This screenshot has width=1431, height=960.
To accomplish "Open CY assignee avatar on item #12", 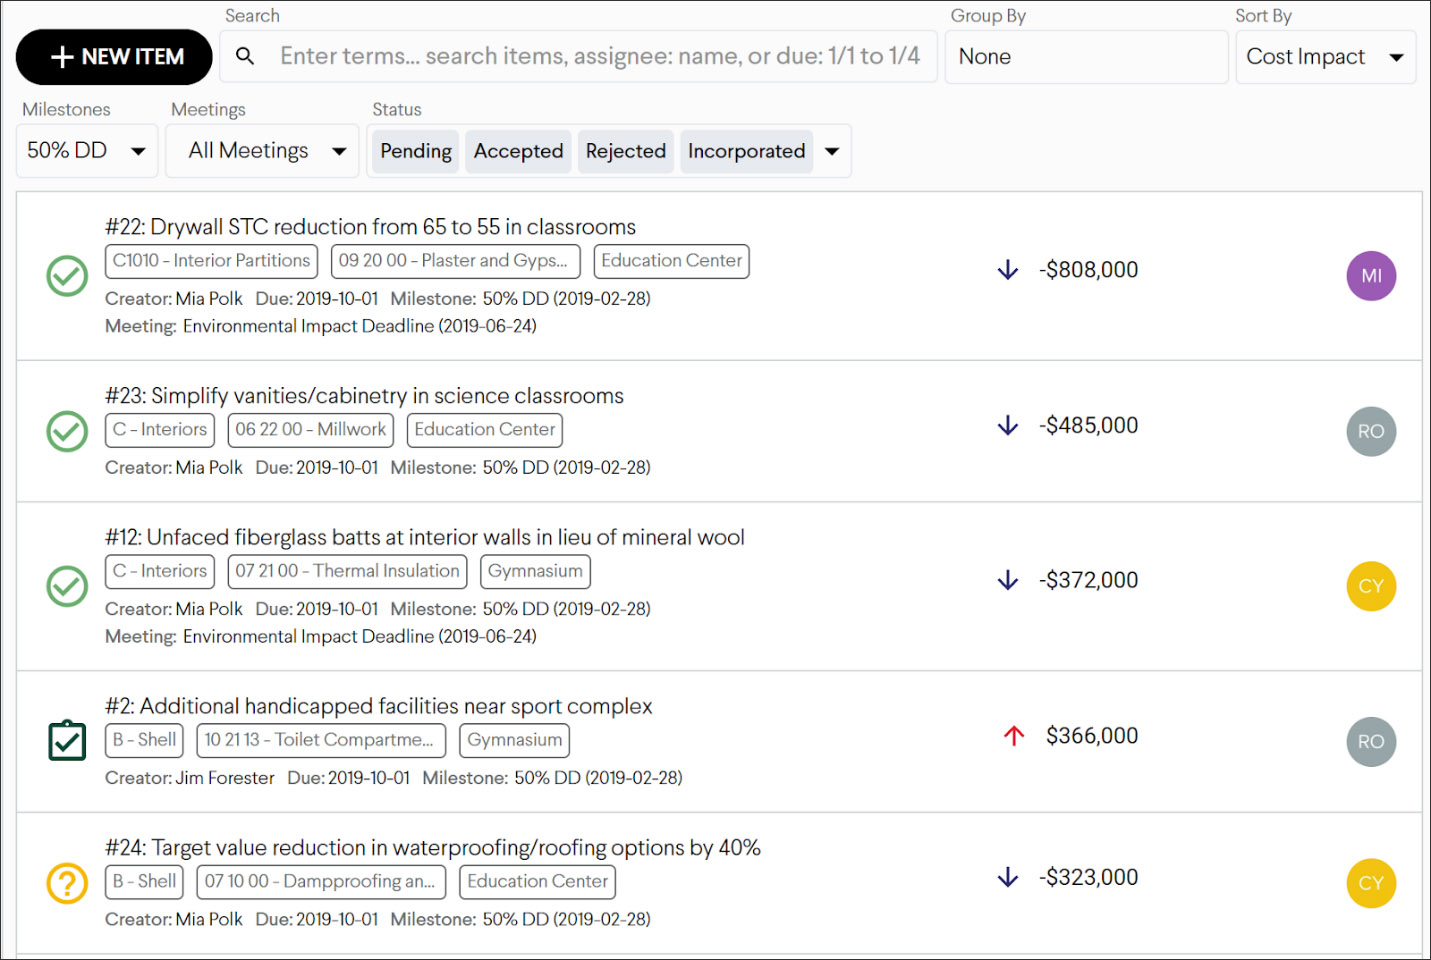I will (x=1371, y=586).
